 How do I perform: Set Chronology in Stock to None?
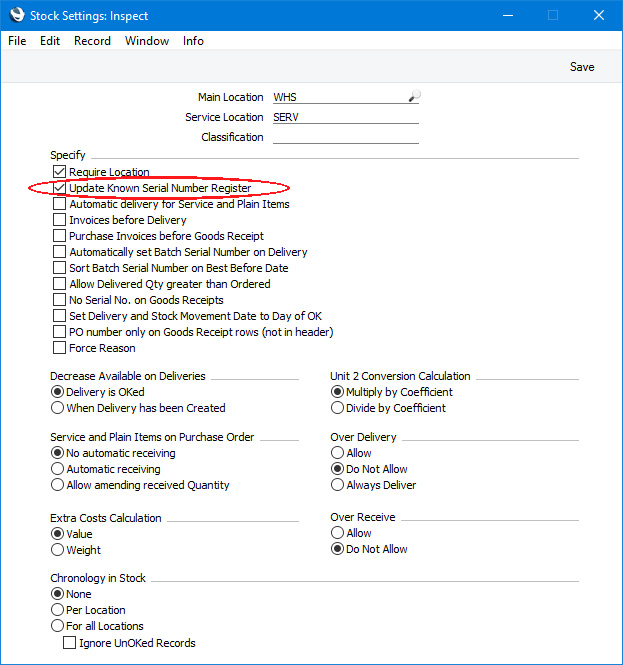(57, 594)
